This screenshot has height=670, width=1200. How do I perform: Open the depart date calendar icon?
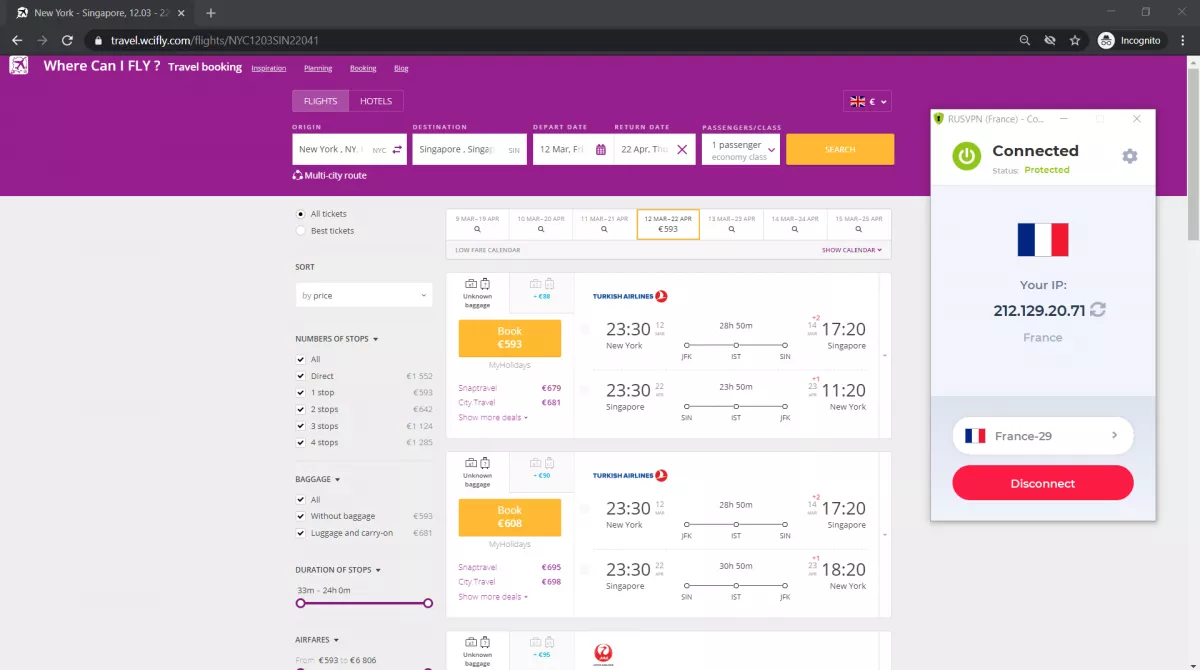[x=601, y=149]
